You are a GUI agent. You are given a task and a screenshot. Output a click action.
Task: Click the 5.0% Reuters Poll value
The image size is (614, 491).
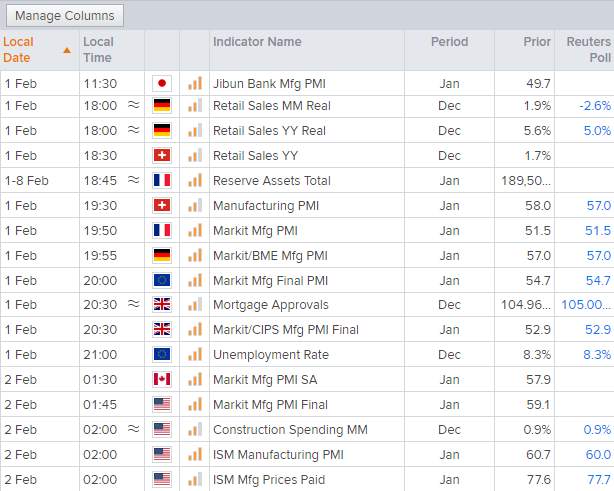[597, 130]
